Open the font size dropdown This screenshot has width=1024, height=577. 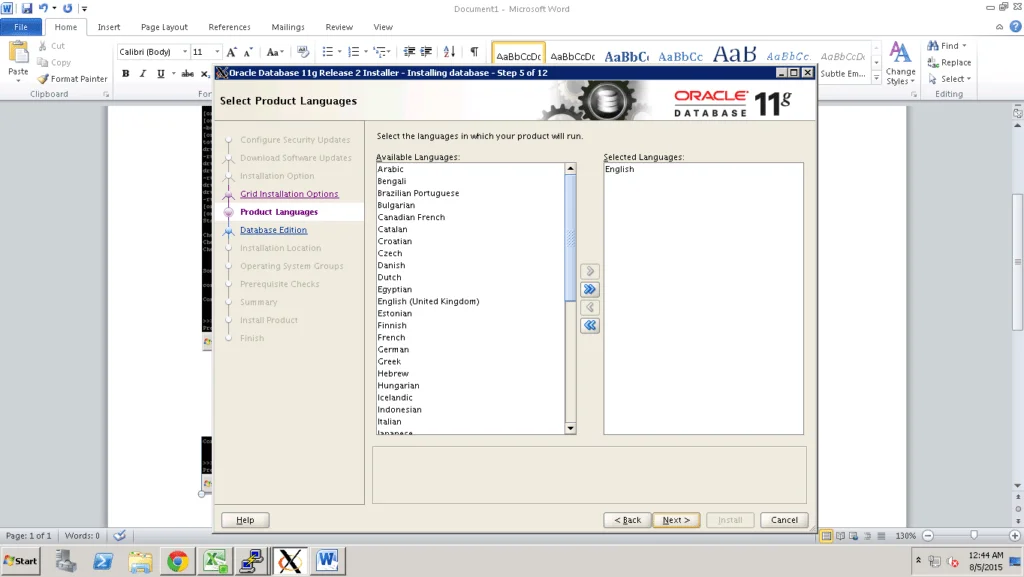pyautogui.click(x=217, y=52)
